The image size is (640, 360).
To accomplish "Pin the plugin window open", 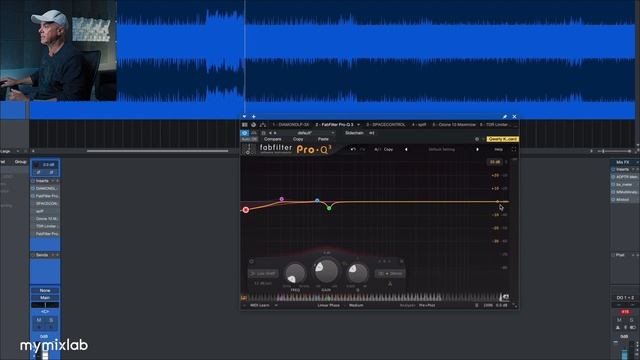I will point(505,117).
